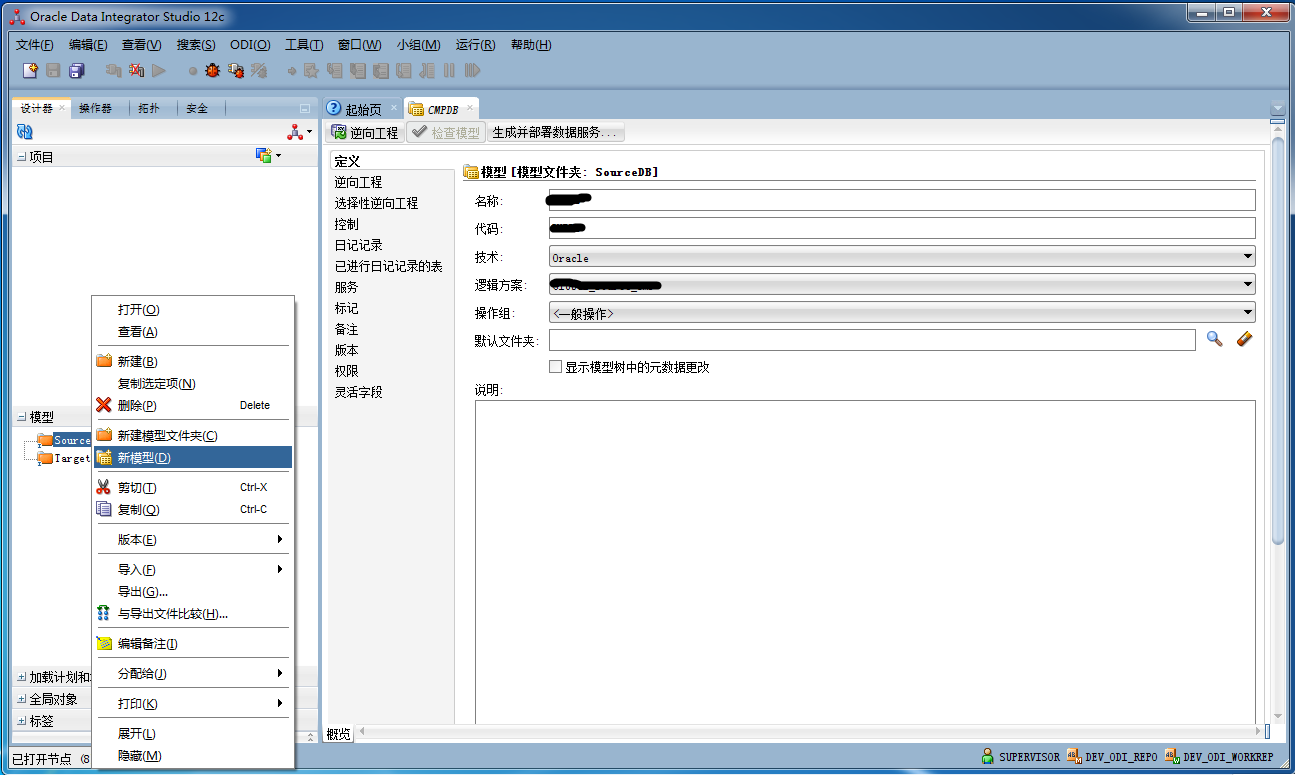
Task: Click the red debug bug toolbar icon
Action: tap(212, 70)
